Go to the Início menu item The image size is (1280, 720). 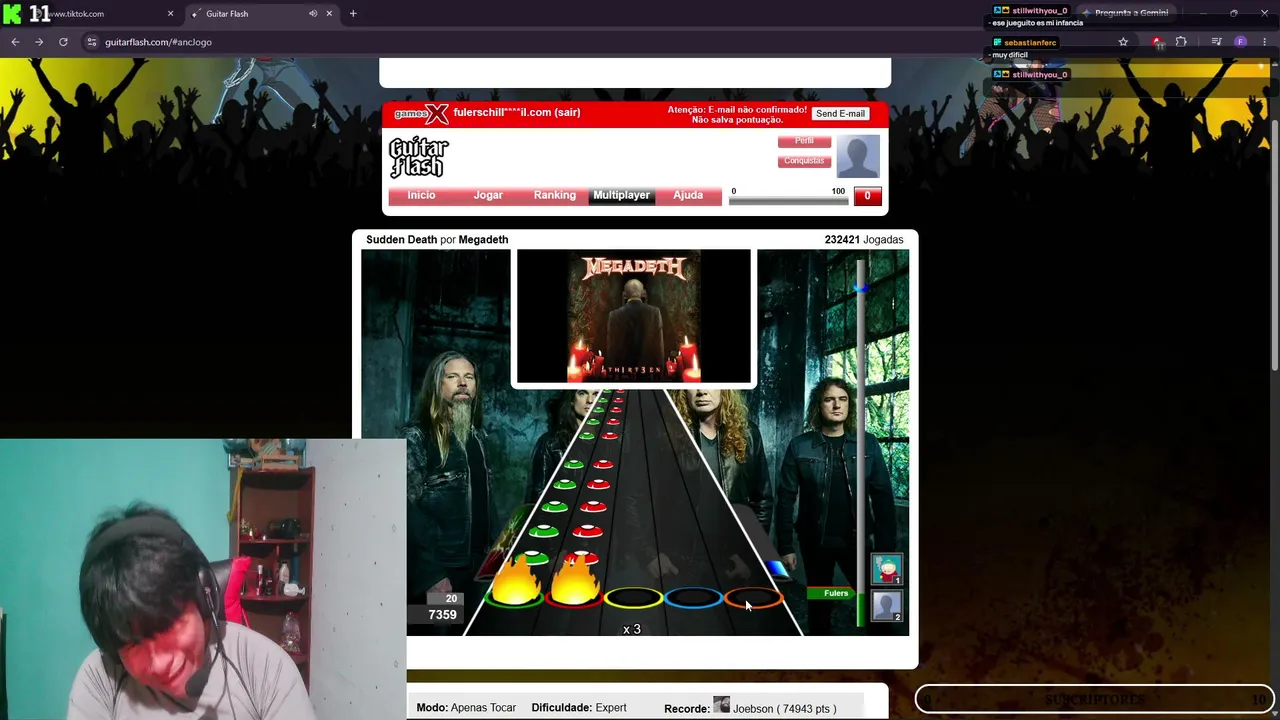click(x=421, y=195)
